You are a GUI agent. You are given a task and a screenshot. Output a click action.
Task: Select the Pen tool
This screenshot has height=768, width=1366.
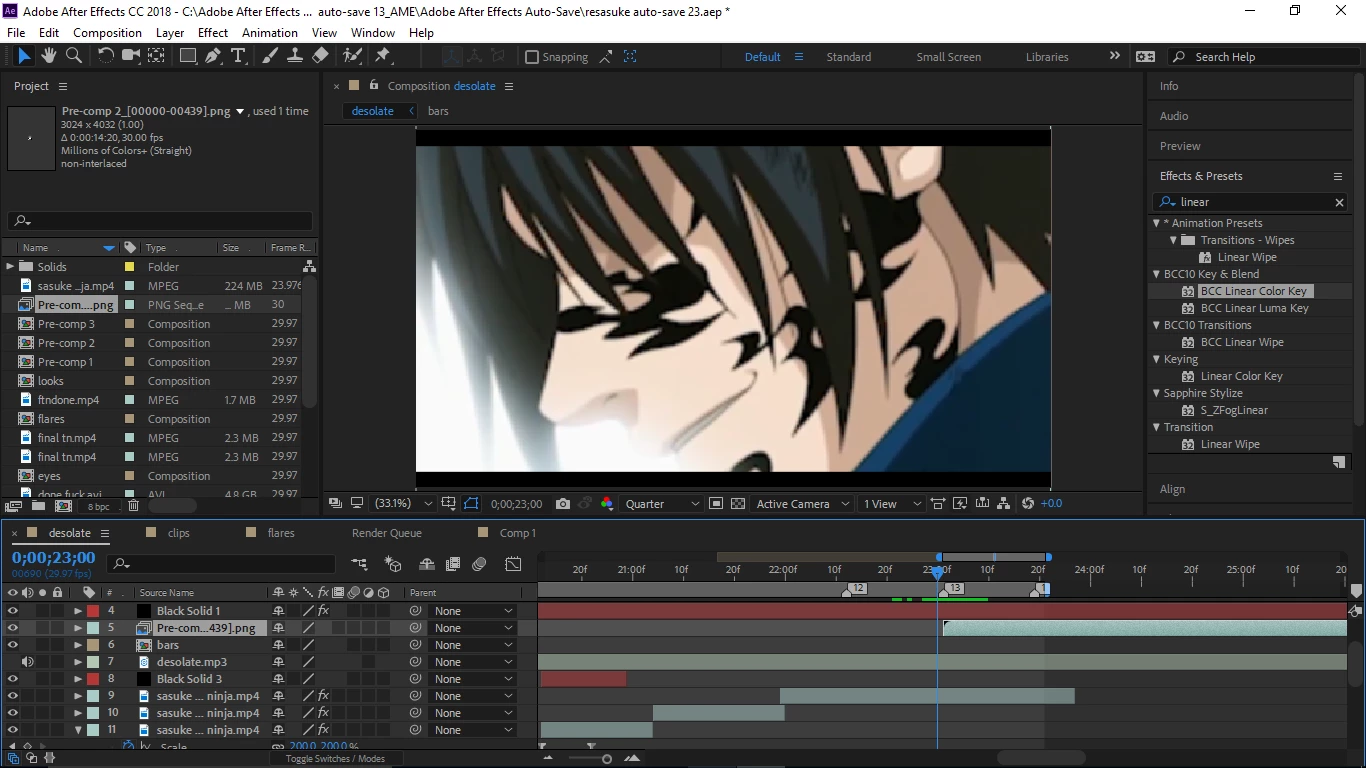point(213,56)
